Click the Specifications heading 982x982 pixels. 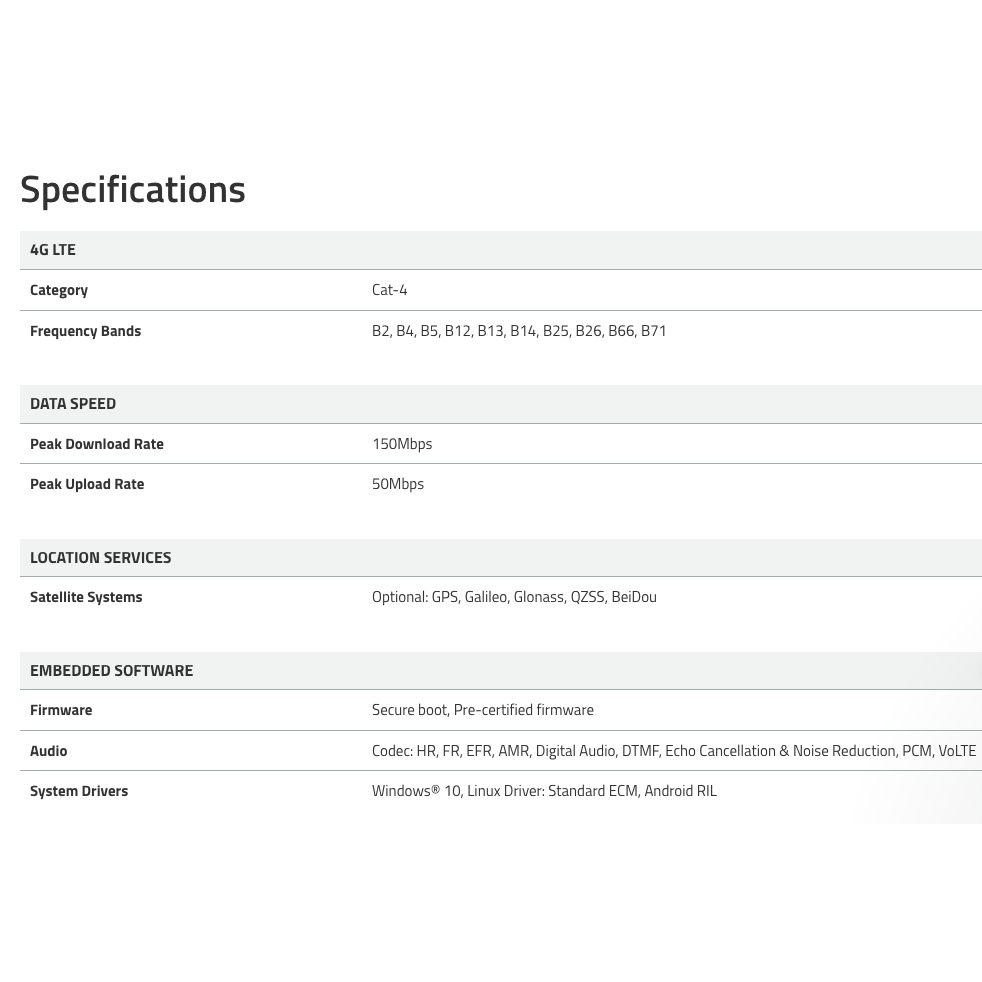(133, 189)
